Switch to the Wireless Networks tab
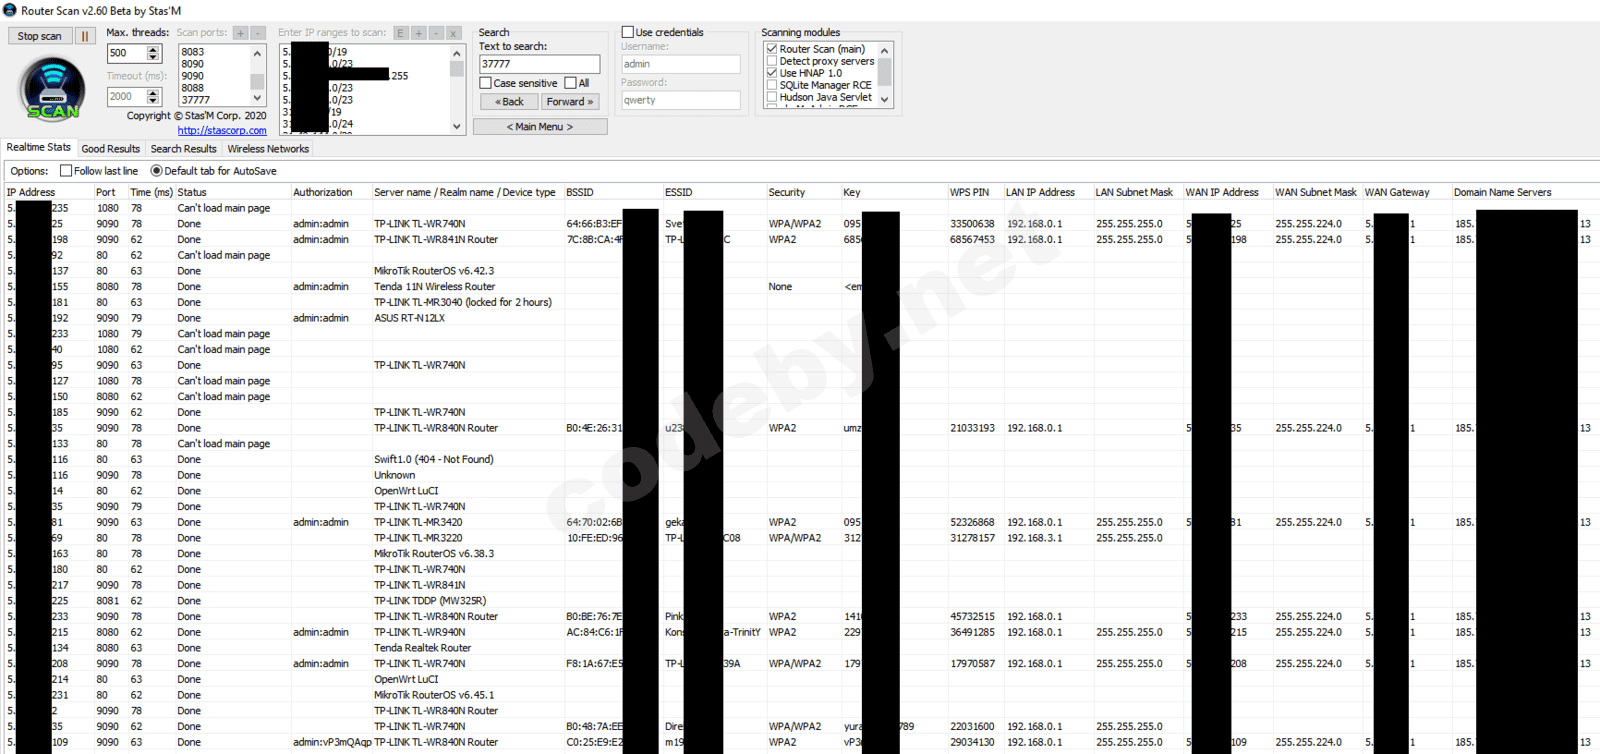Image resolution: width=1600 pixels, height=754 pixels. pos(268,149)
